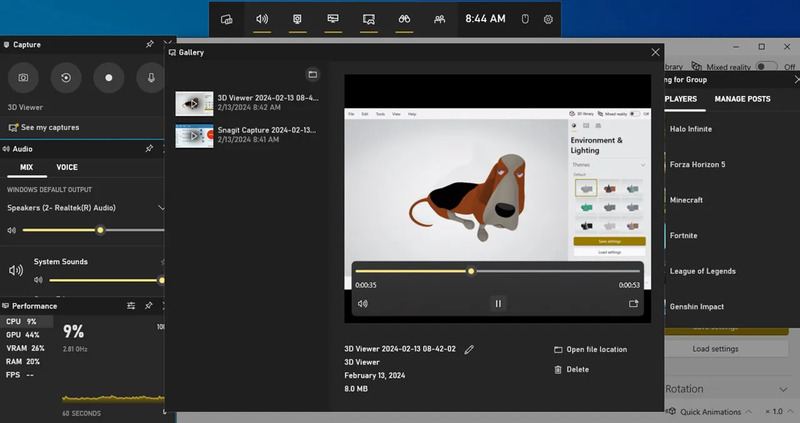Image resolution: width=800 pixels, height=423 pixels.
Task: Click the cast video icon in the player
Action: 633,303
